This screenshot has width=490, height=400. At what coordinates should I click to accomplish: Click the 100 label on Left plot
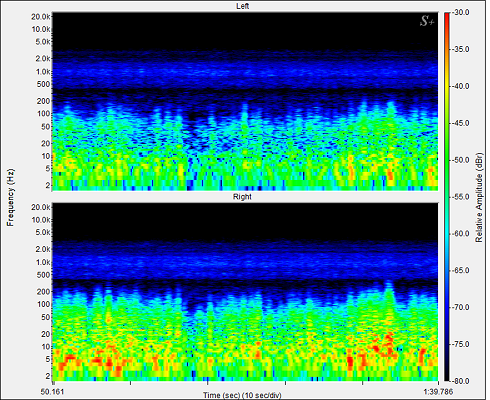coord(44,114)
